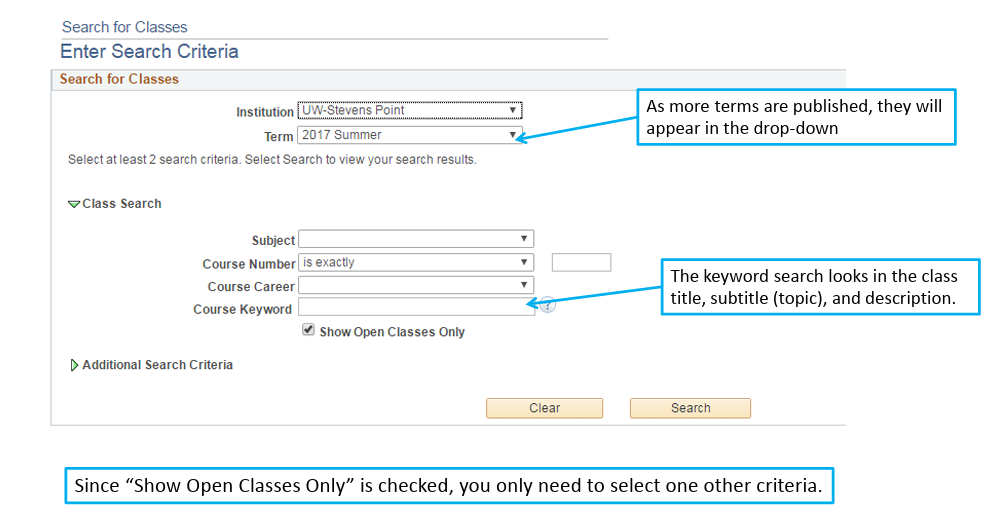Open the Term dropdown showing 2017 Summer
The width and height of the screenshot is (995, 525).
pyautogui.click(x=409, y=135)
